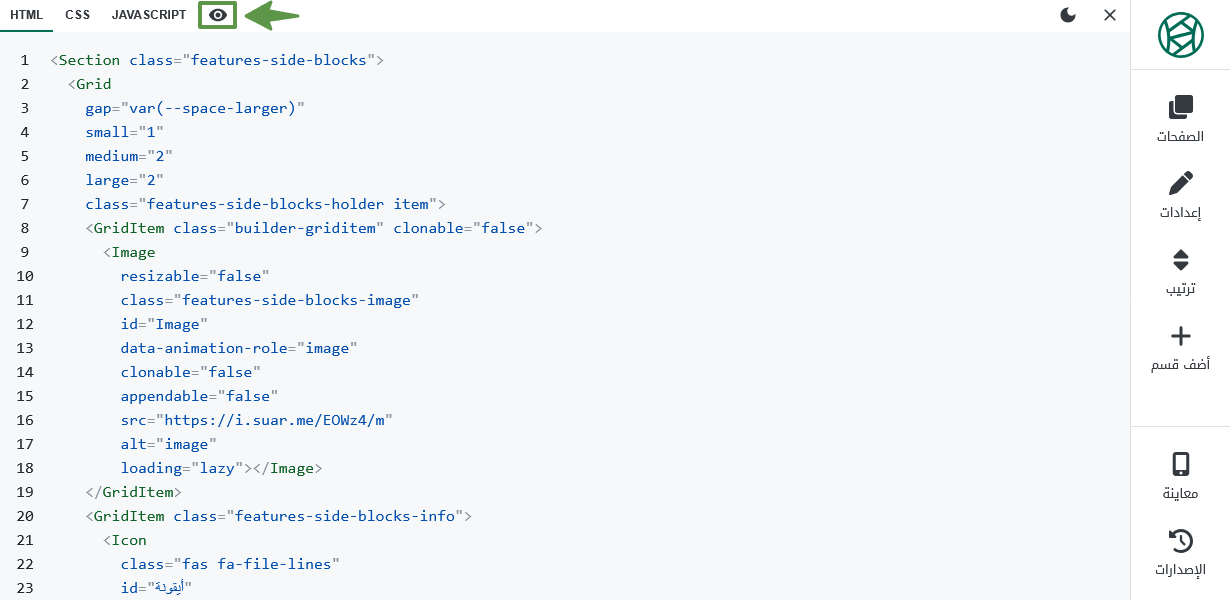Place cursor on the loading="lazy" line
Screen dimensions: 1230x600
click(x=221, y=468)
